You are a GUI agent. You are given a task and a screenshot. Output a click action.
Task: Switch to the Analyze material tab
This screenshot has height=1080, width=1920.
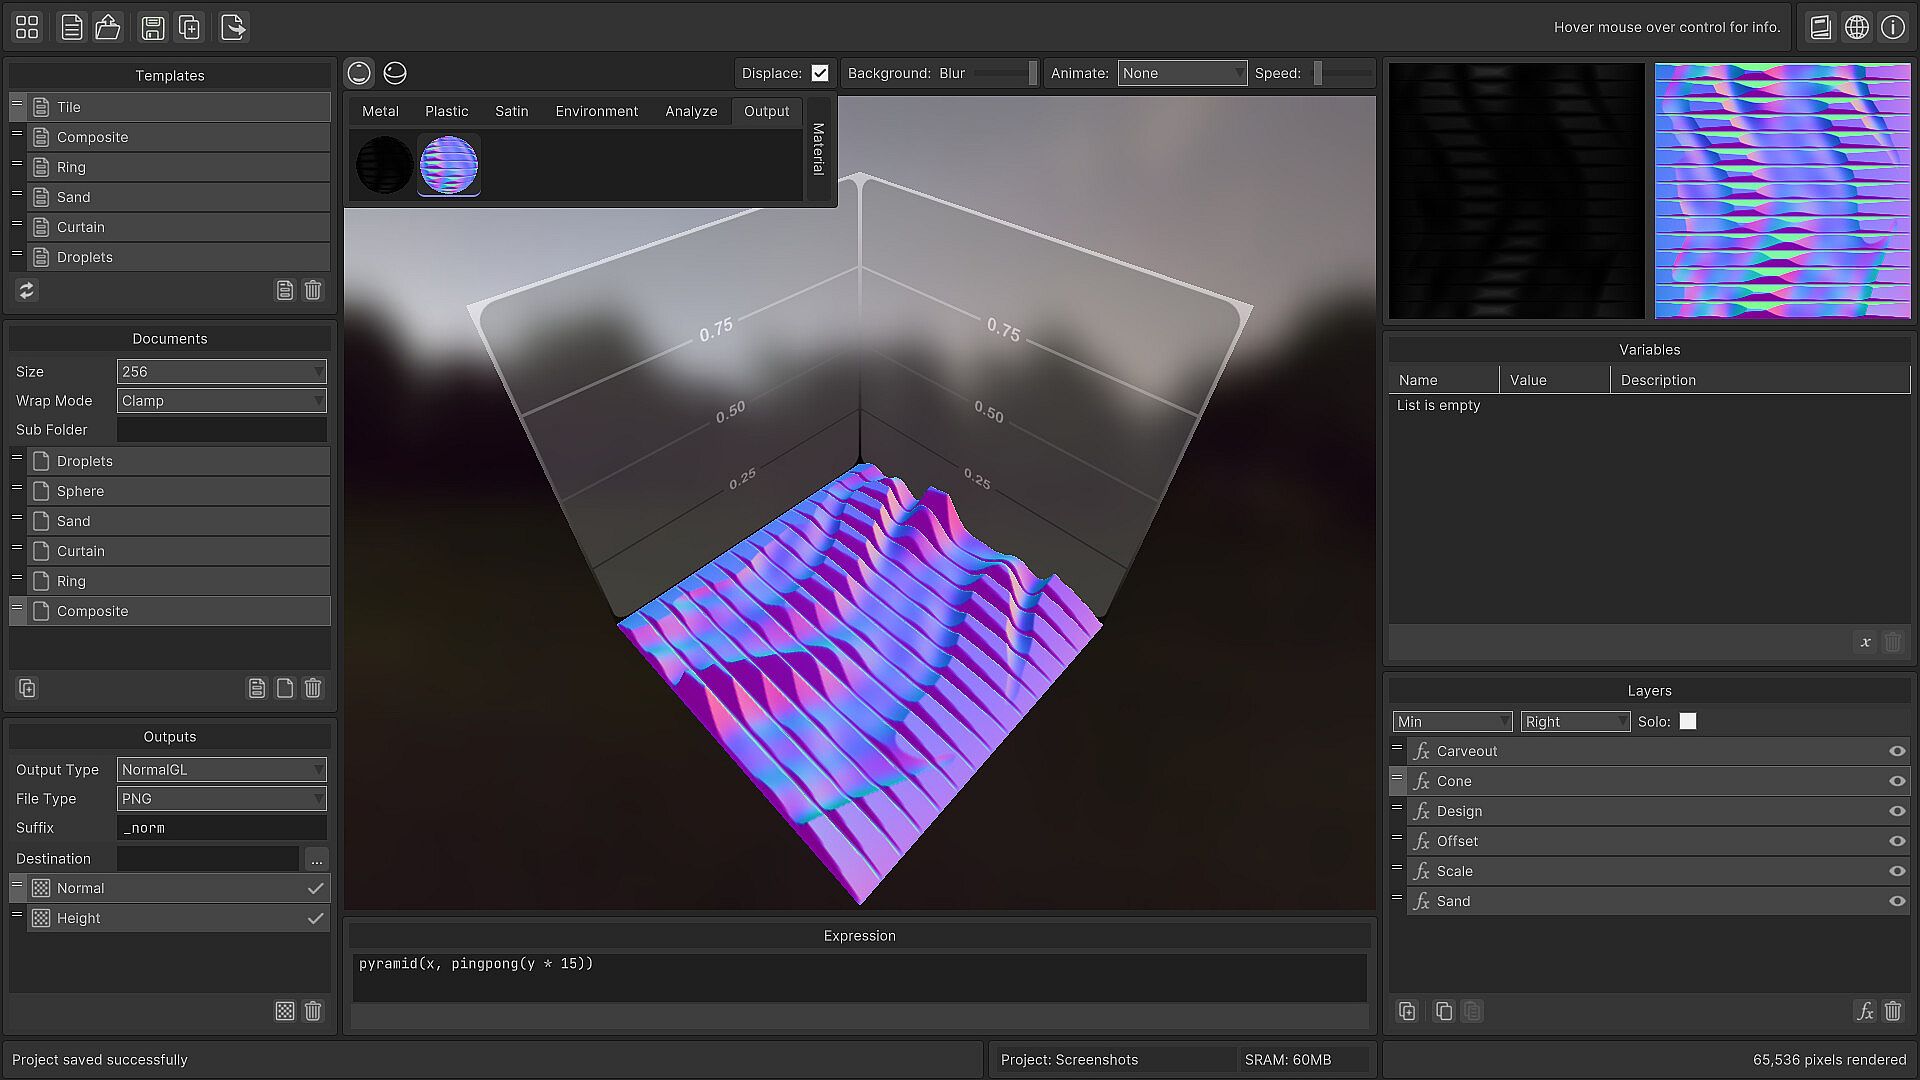[x=691, y=111]
